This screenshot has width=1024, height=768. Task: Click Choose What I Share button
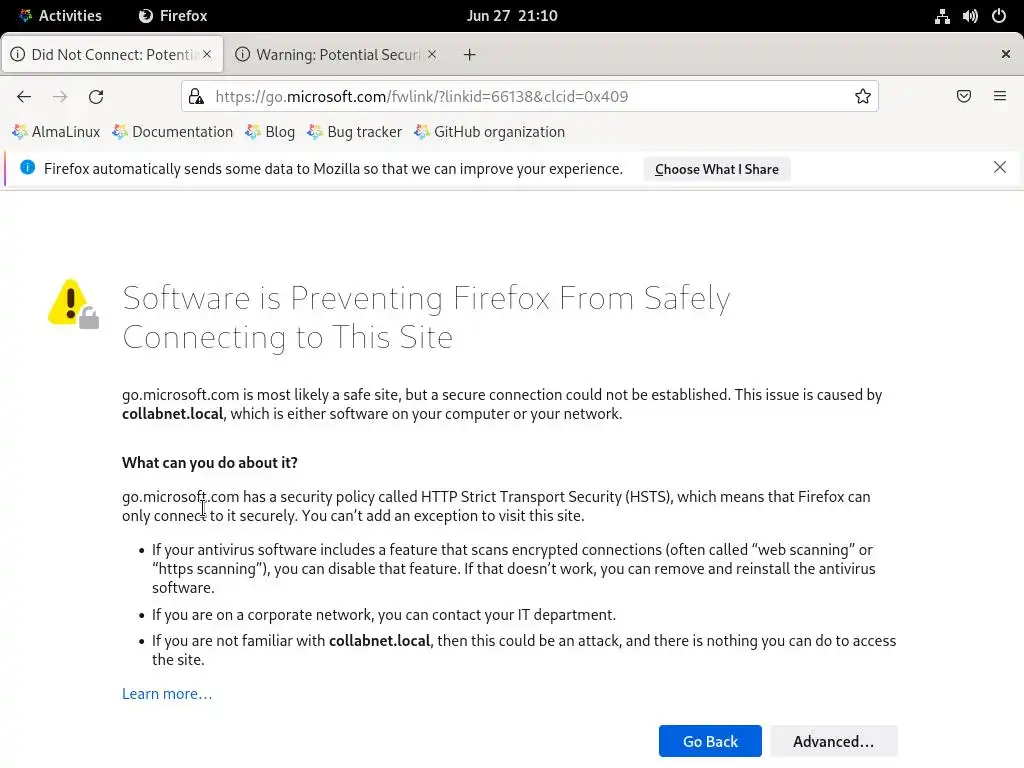716,169
